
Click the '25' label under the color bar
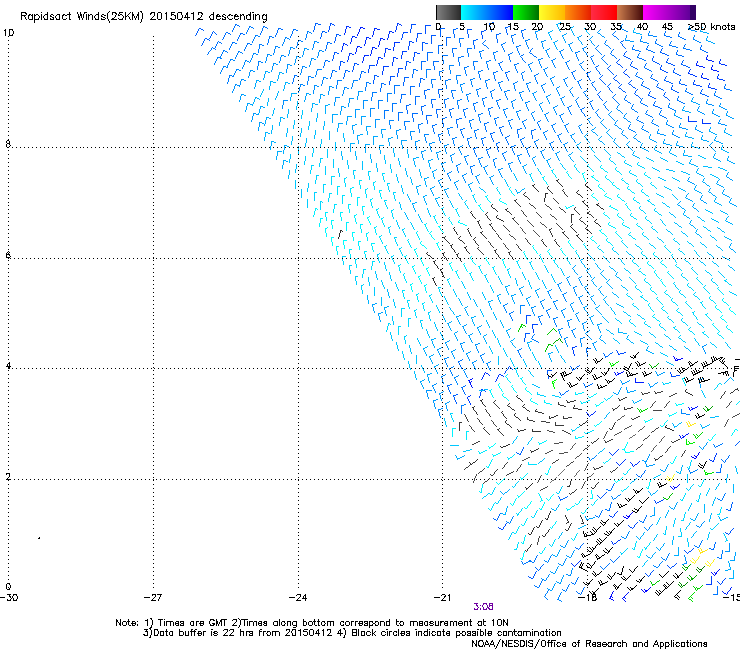(565, 26)
